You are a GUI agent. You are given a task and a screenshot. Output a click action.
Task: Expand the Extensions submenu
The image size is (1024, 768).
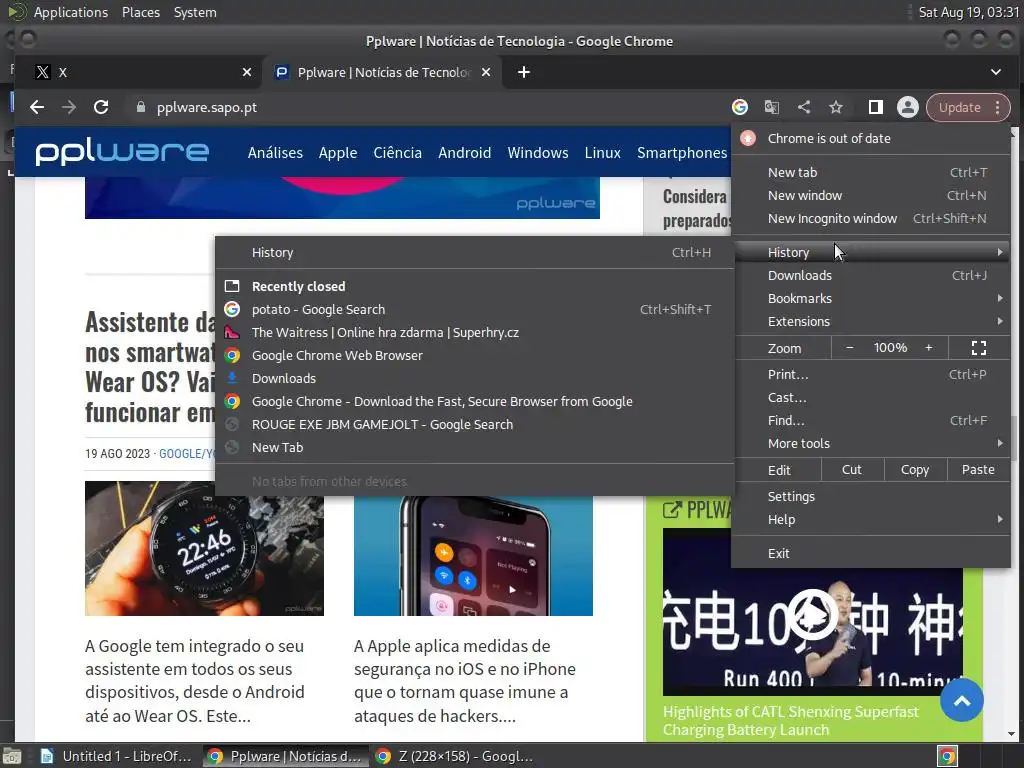[871, 321]
